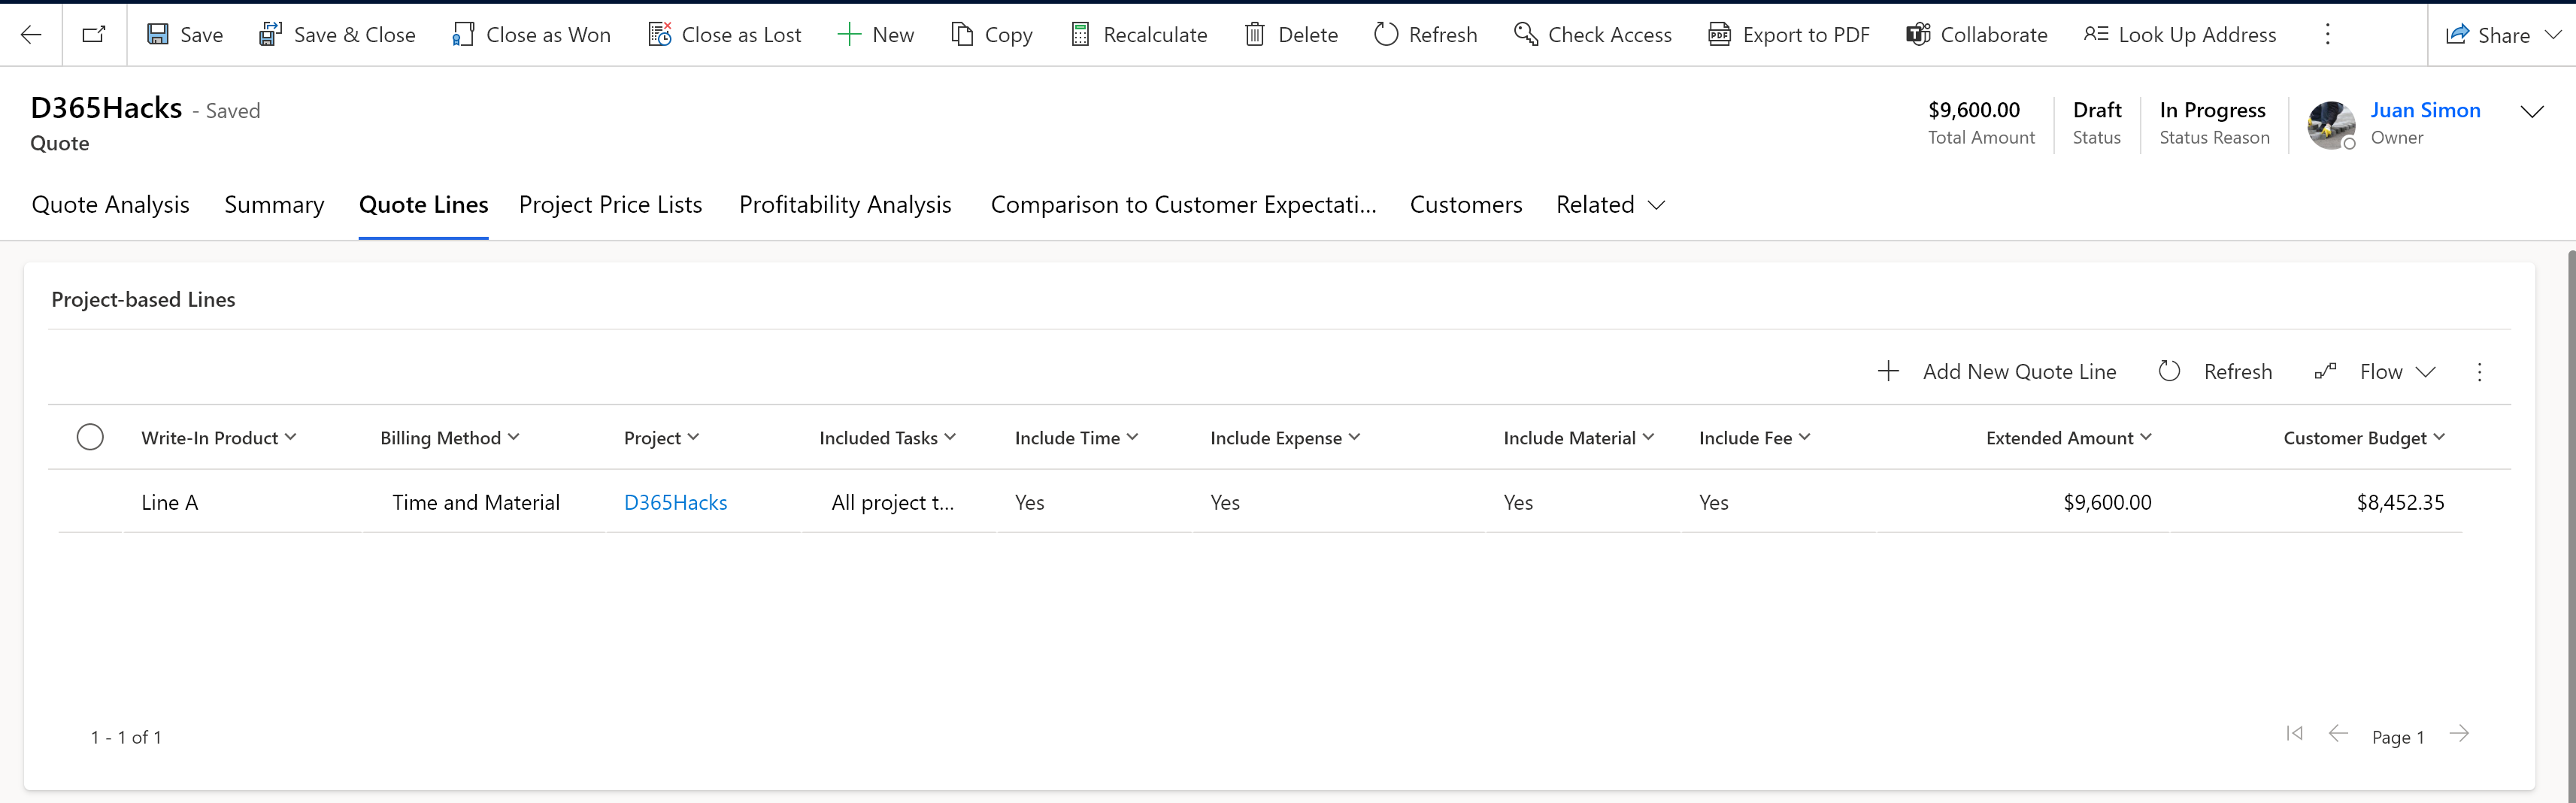Image resolution: width=2576 pixels, height=803 pixels.
Task: Go to the first page icon
Action: click(x=2295, y=734)
